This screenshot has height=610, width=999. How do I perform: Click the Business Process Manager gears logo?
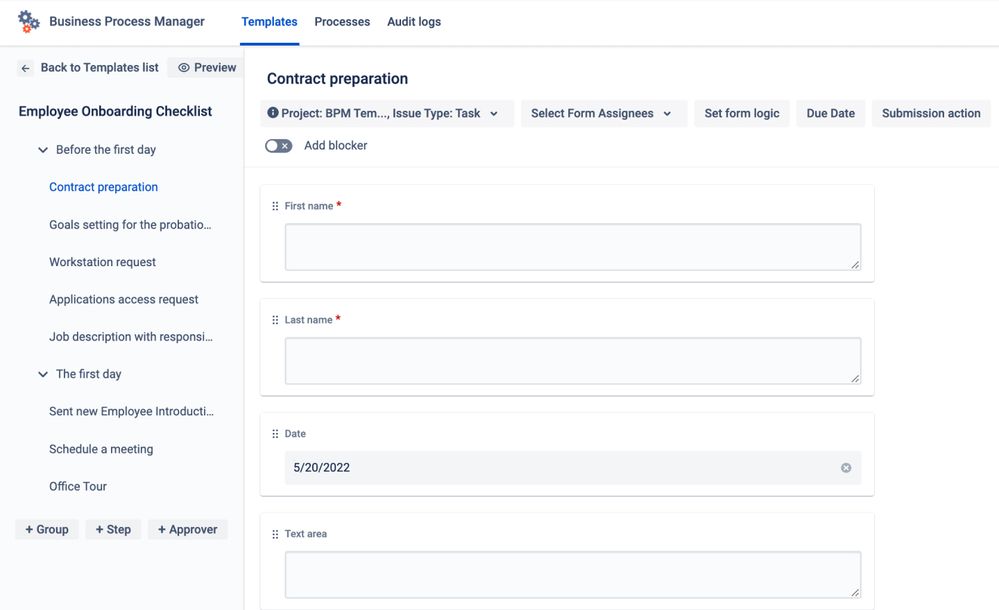click(x=29, y=22)
